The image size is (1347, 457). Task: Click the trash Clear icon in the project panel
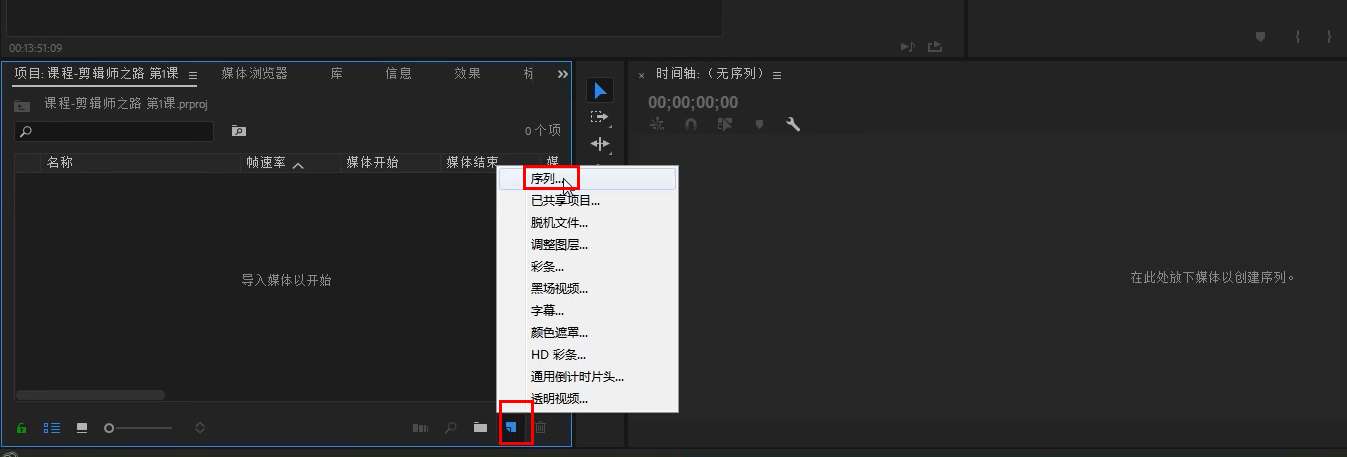541,428
